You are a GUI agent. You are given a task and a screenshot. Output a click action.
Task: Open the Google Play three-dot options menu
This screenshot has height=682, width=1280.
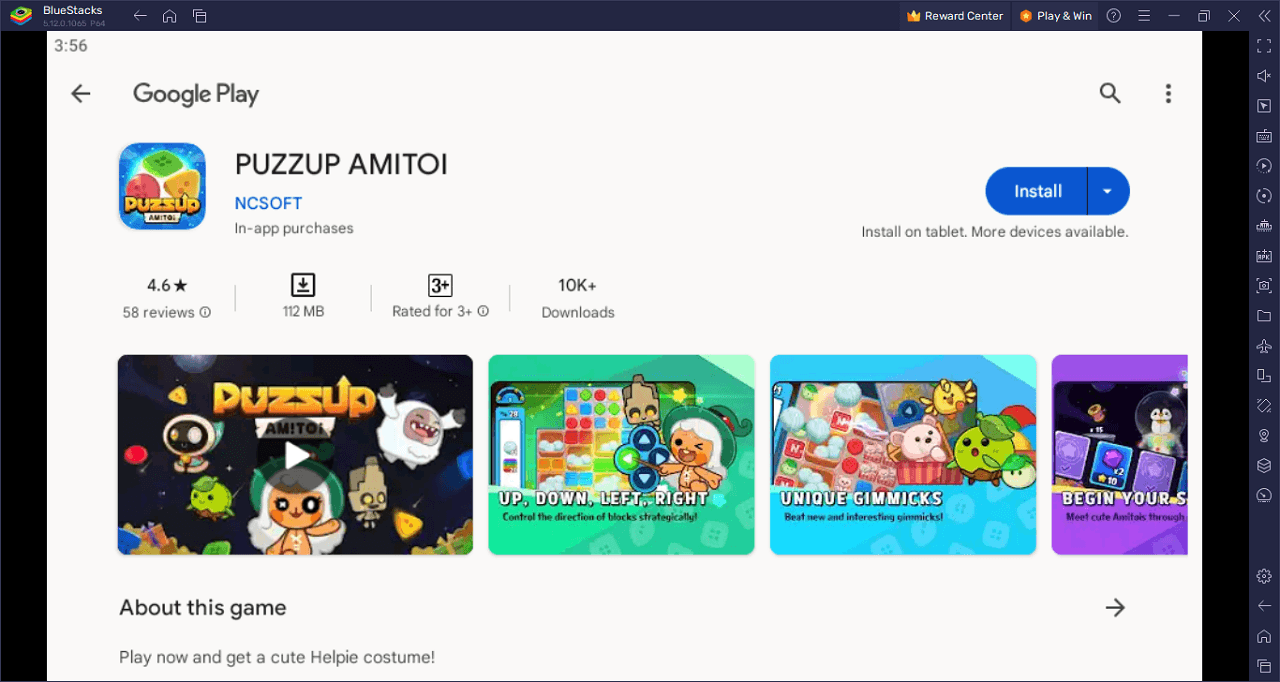coord(1168,94)
